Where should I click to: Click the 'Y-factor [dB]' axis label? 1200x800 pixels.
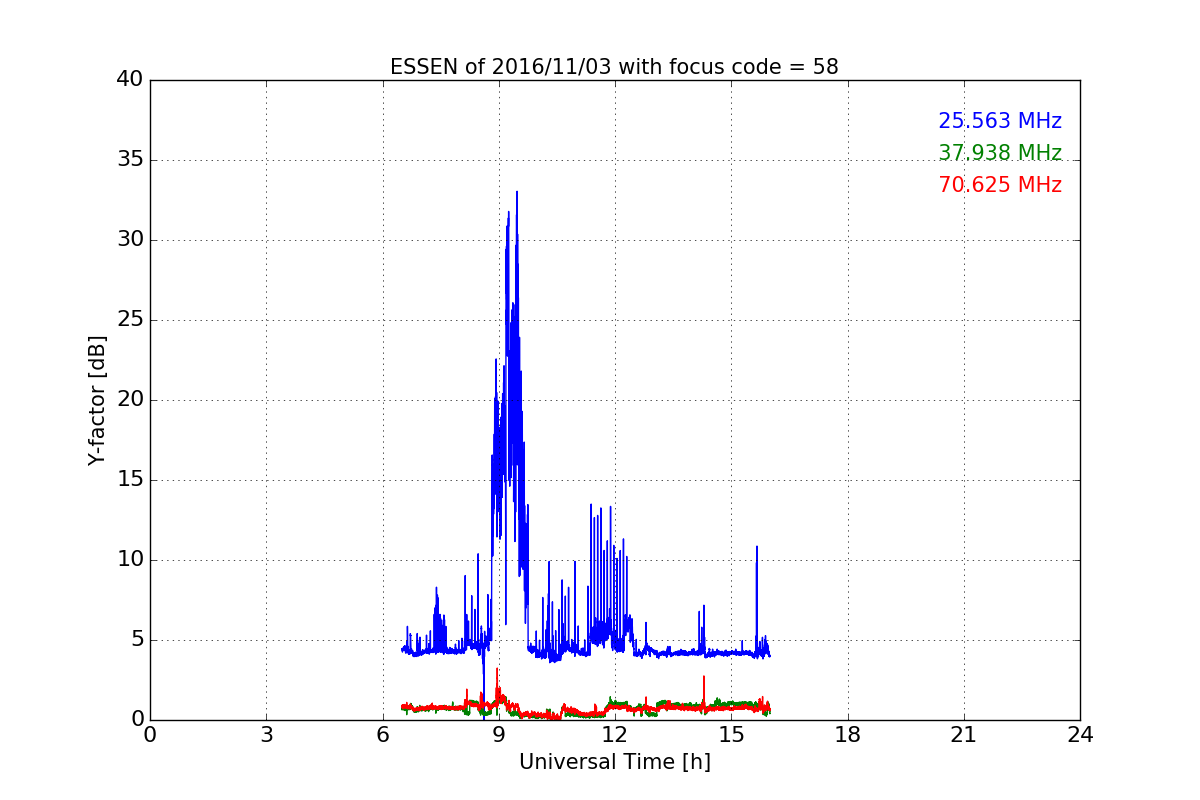97,400
